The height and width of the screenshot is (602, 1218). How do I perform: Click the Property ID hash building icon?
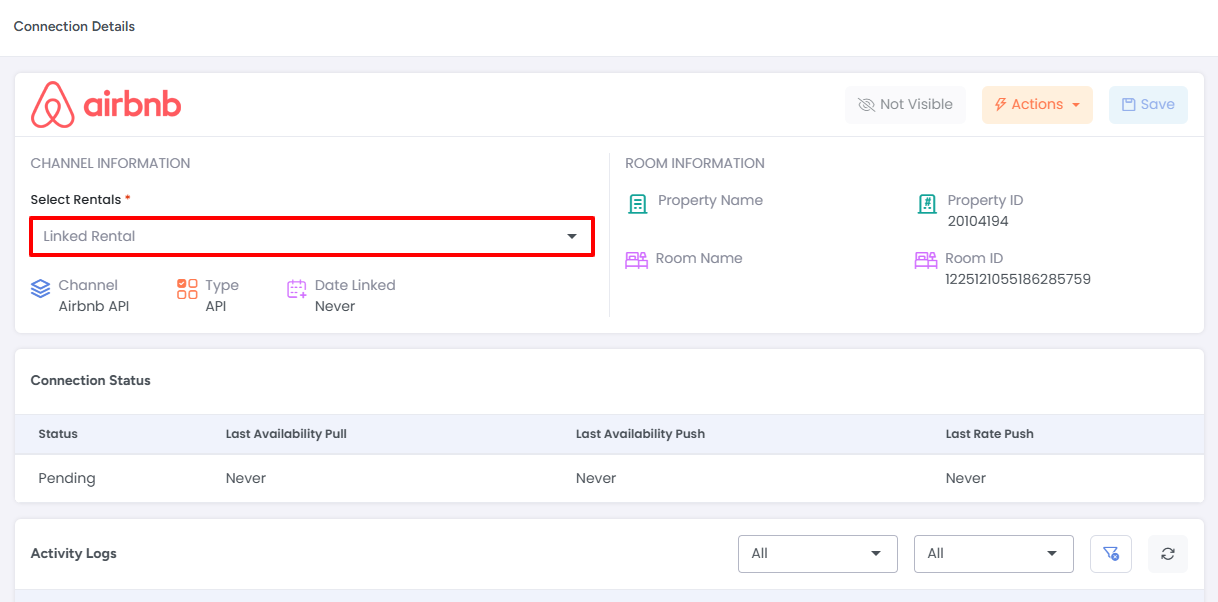(927, 204)
